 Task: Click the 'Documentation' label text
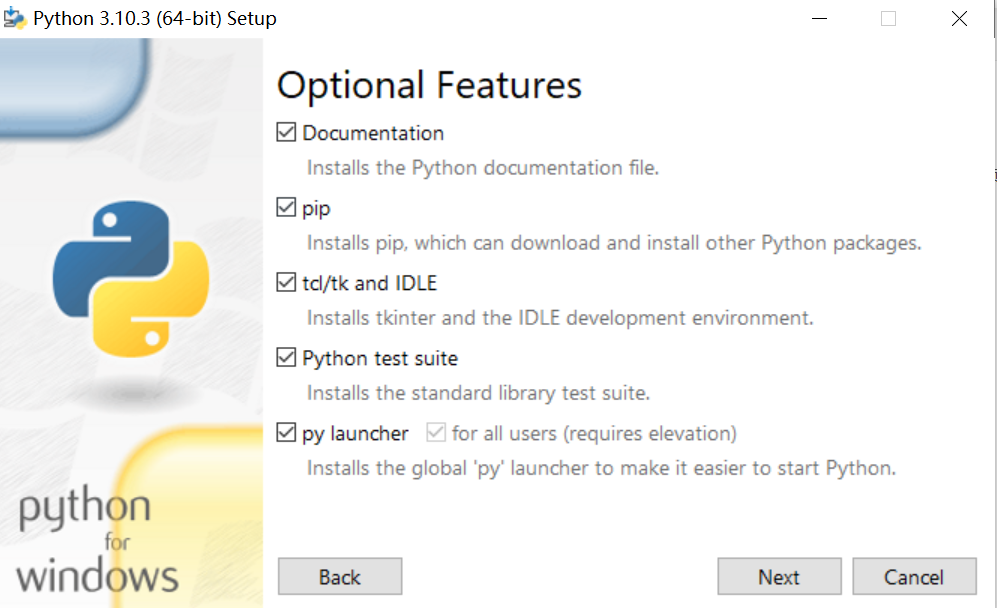pyautogui.click(x=372, y=132)
